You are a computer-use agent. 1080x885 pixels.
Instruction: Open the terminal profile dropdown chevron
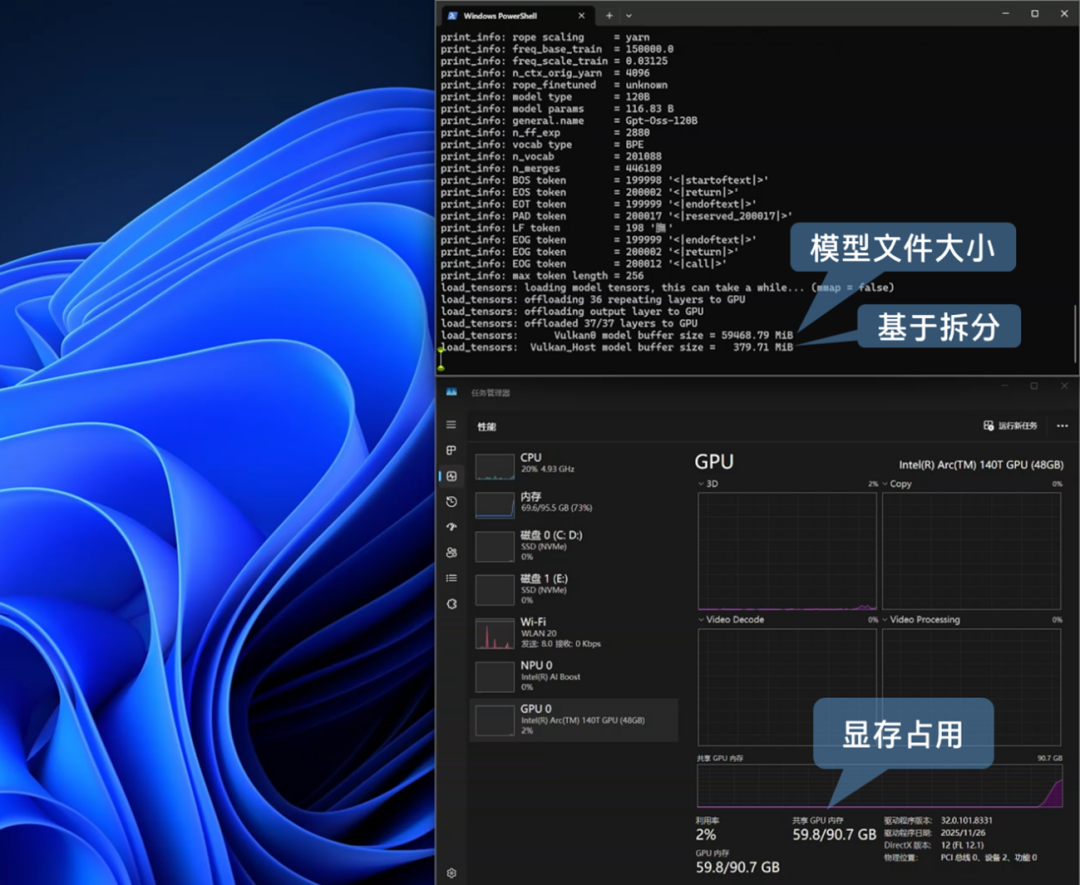click(629, 15)
